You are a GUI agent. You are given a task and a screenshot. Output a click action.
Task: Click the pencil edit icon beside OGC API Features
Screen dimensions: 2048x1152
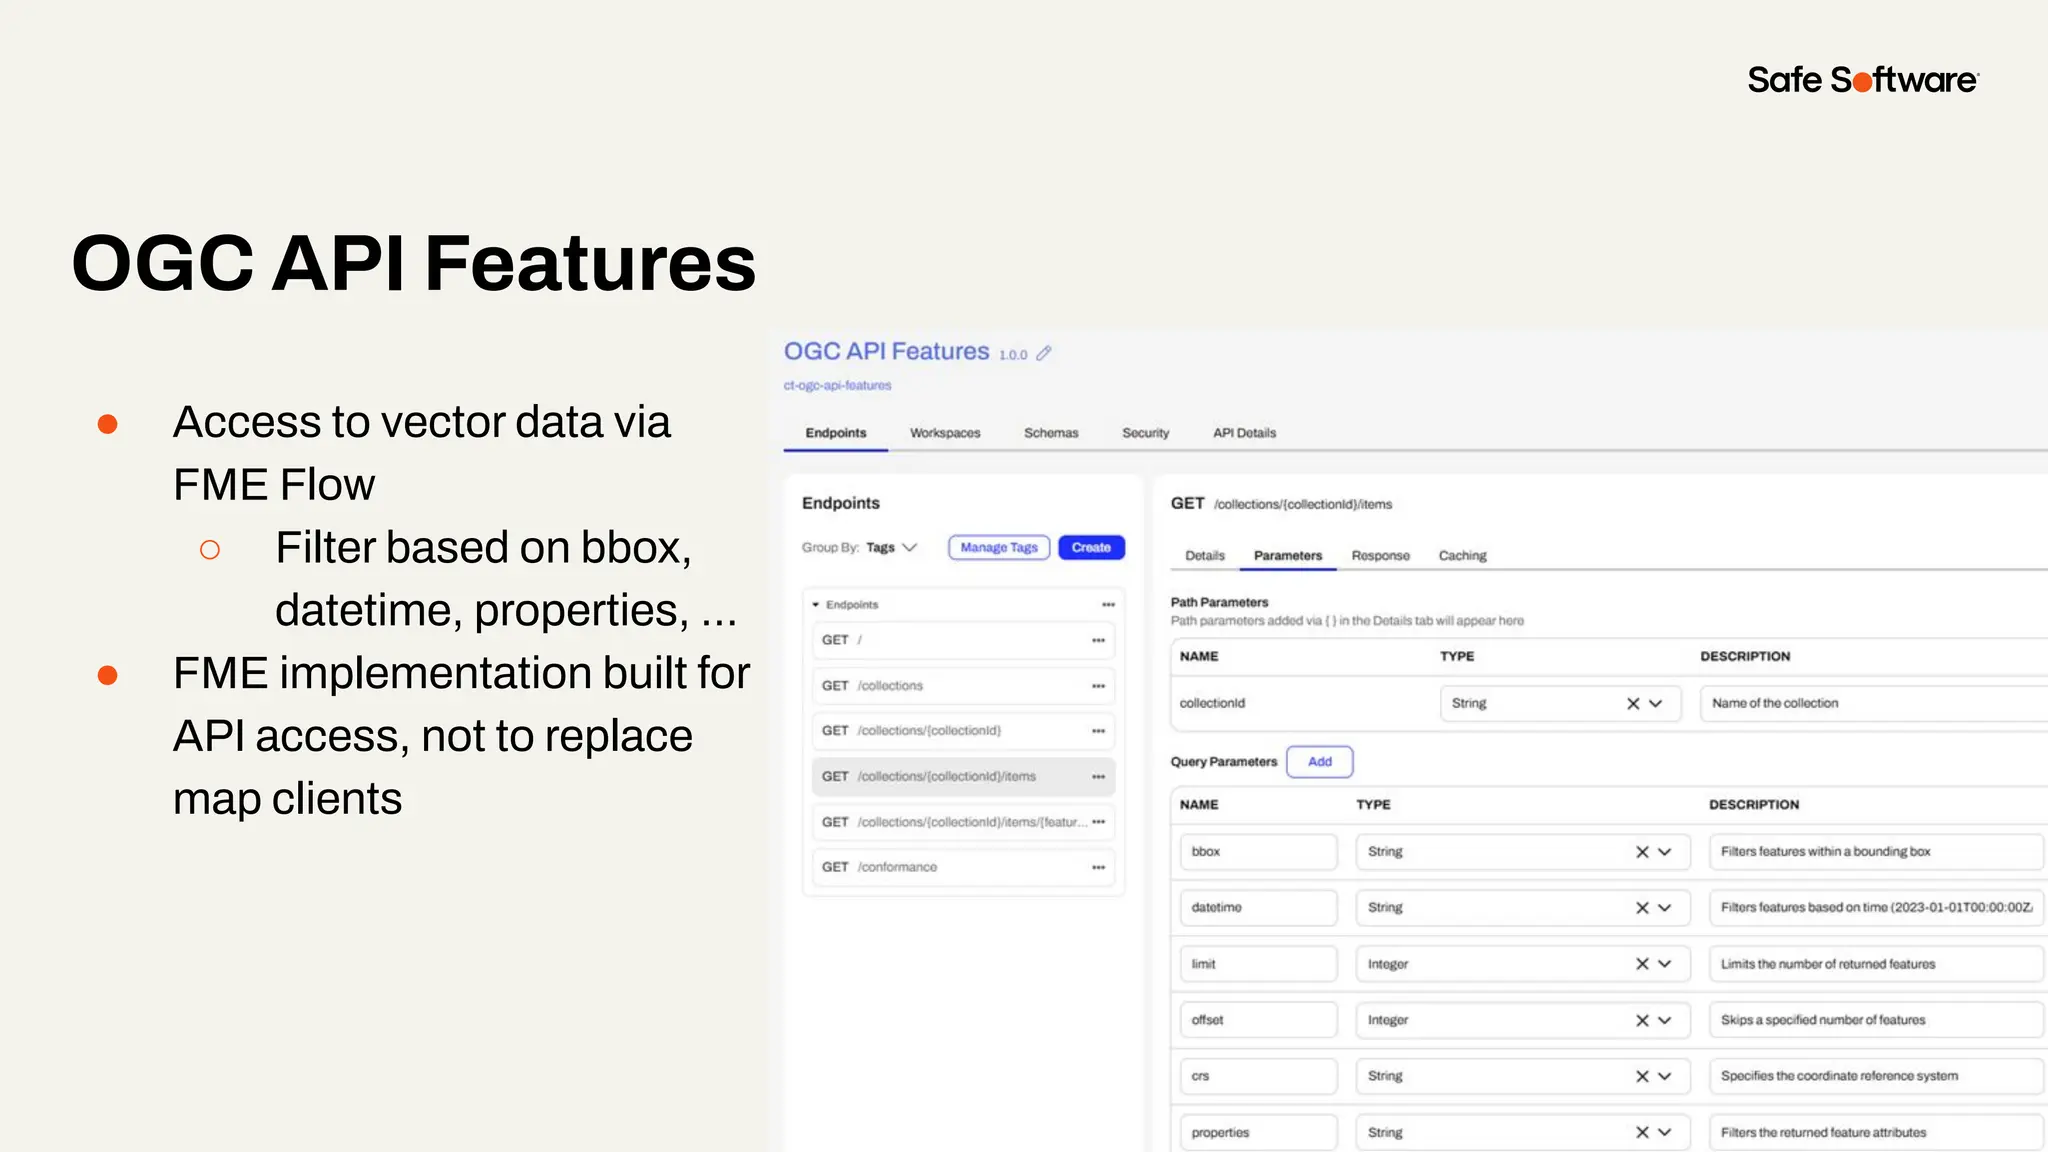1044,353
